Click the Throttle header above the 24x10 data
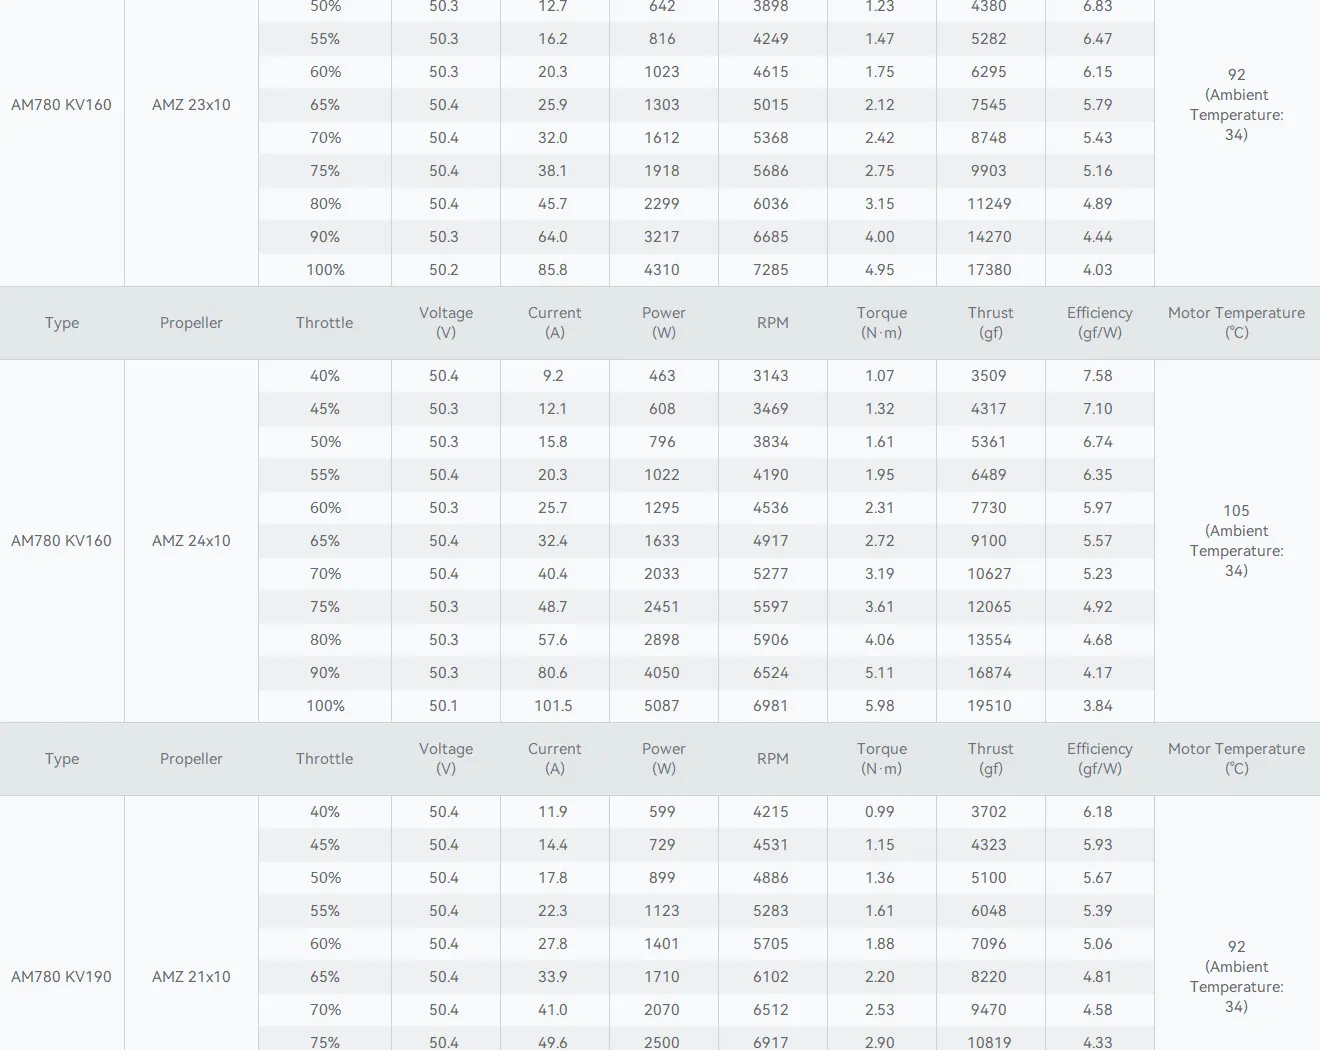 (324, 322)
